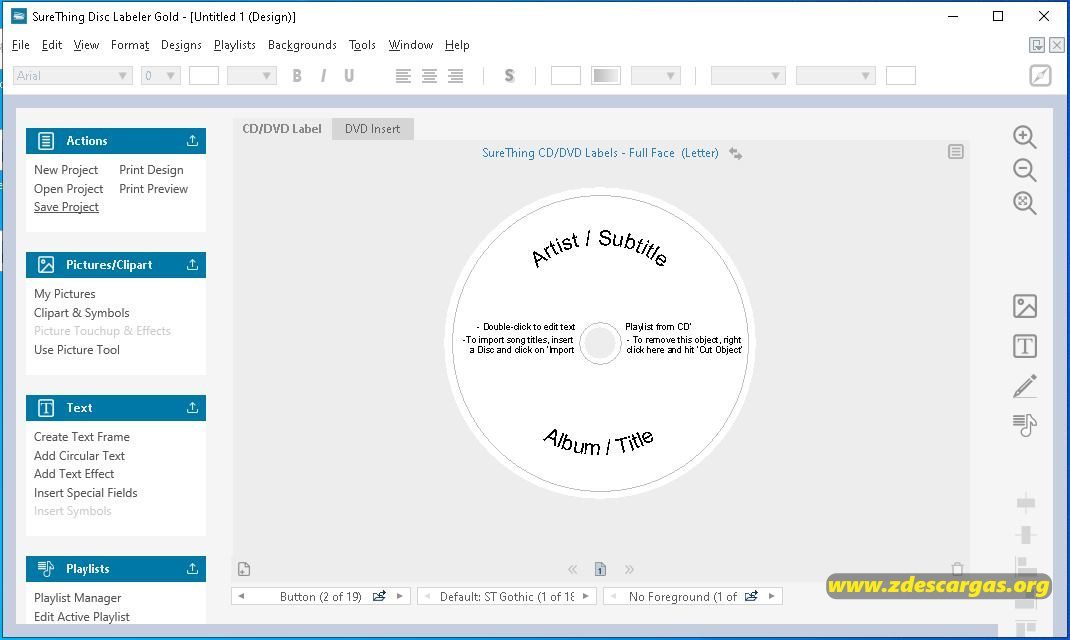This screenshot has width=1070, height=640.
Task: Click the white fill color box left of the gradient
Action: (x=566, y=76)
